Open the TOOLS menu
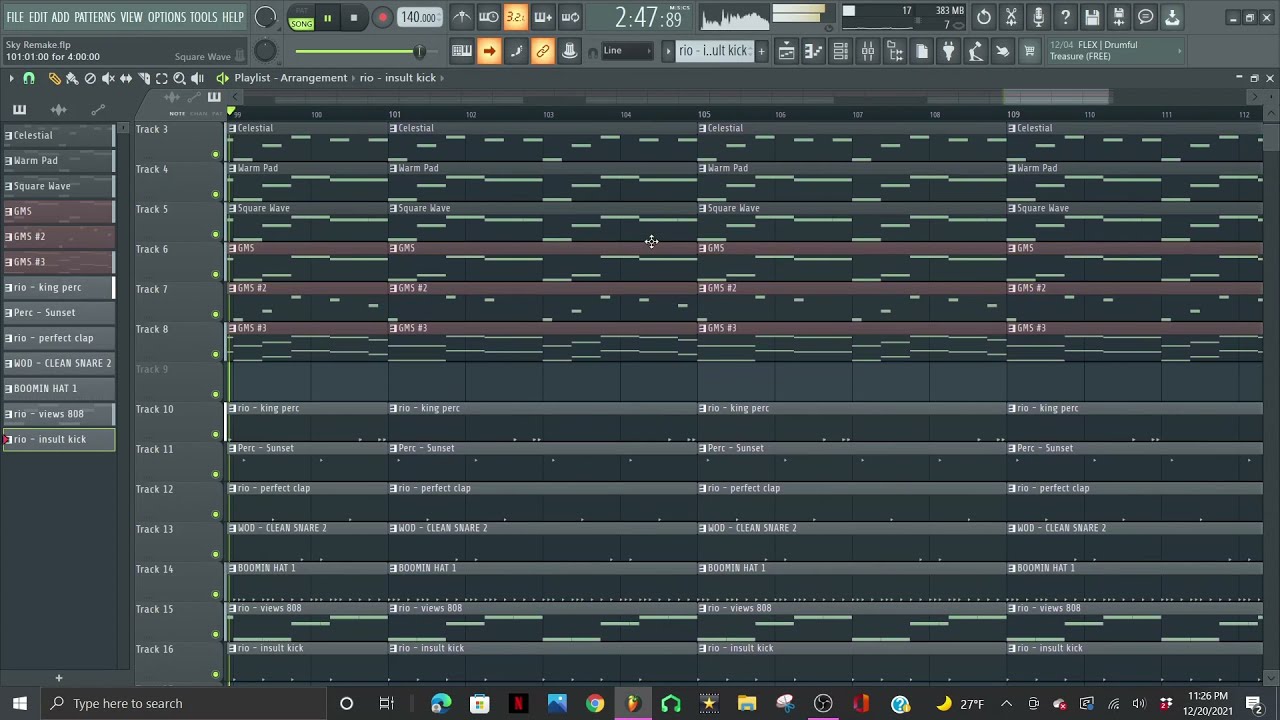Image resolution: width=1280 pixels, height=720 pixels. pyautogui.click(x=204, y=17)
